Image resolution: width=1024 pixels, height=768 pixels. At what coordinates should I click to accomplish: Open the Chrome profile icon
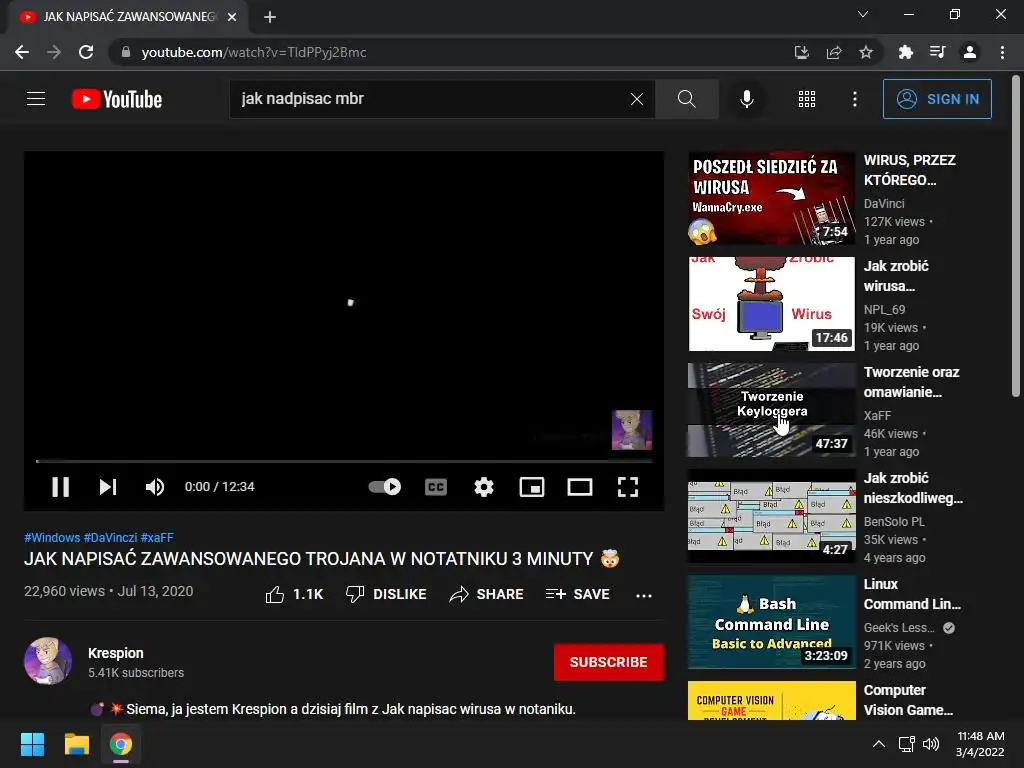970,52
